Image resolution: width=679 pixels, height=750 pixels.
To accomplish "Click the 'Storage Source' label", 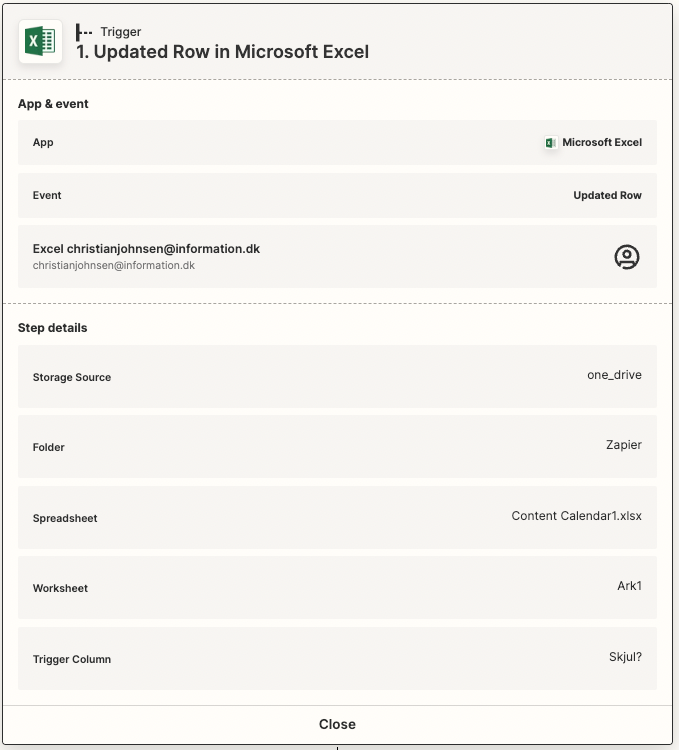I will (x=72, y=377).
